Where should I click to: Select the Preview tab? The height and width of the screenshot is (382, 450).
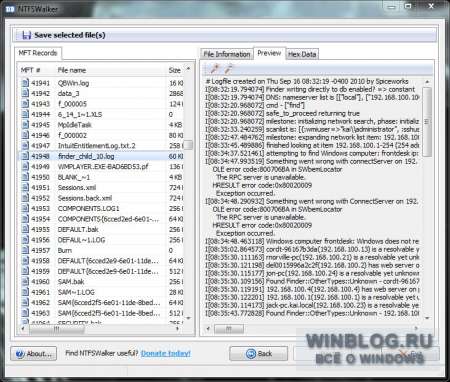(269, 53)
